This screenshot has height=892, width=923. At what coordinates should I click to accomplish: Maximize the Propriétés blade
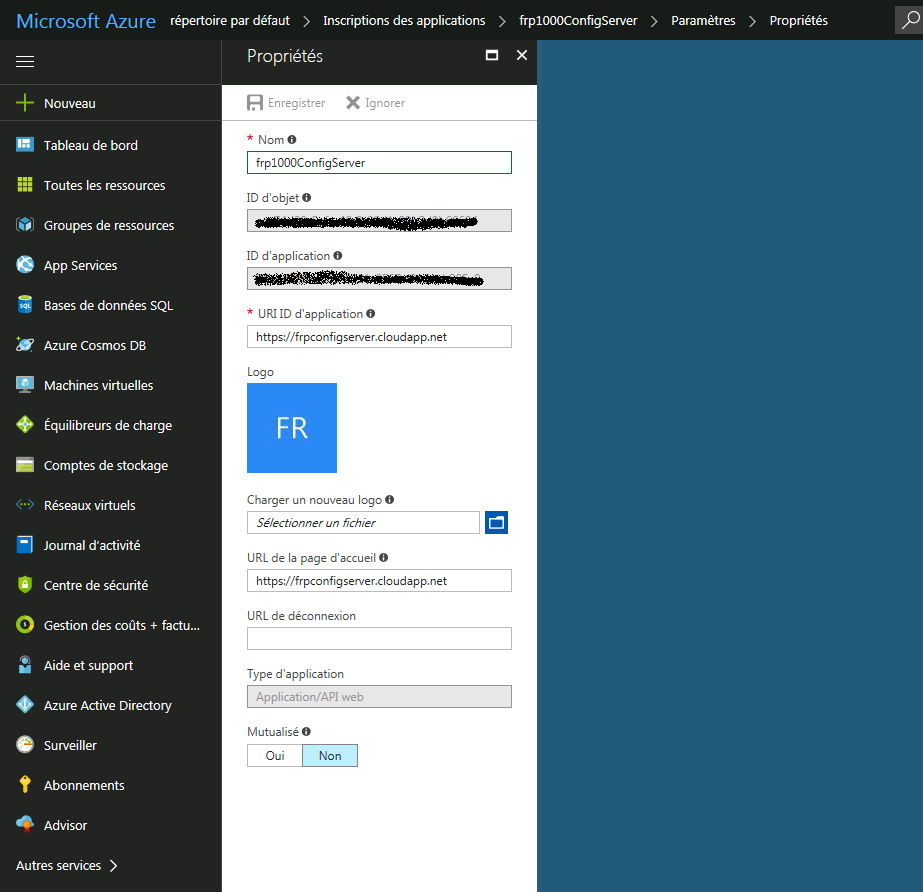[492, 55]
